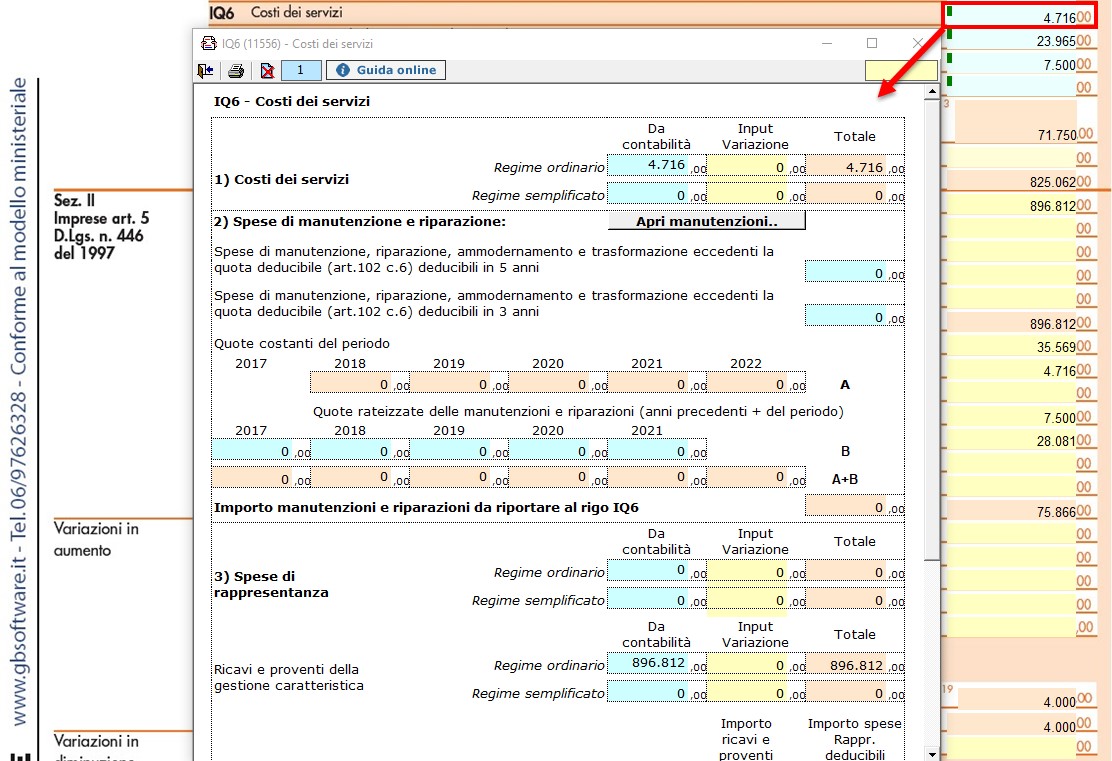Click the deducibili in 5 anni amount field

(855, 272)
